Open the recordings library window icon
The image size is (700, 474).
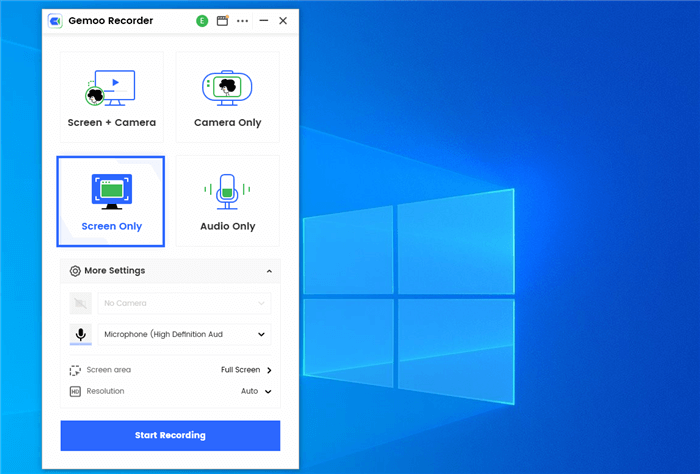[222, 21]
